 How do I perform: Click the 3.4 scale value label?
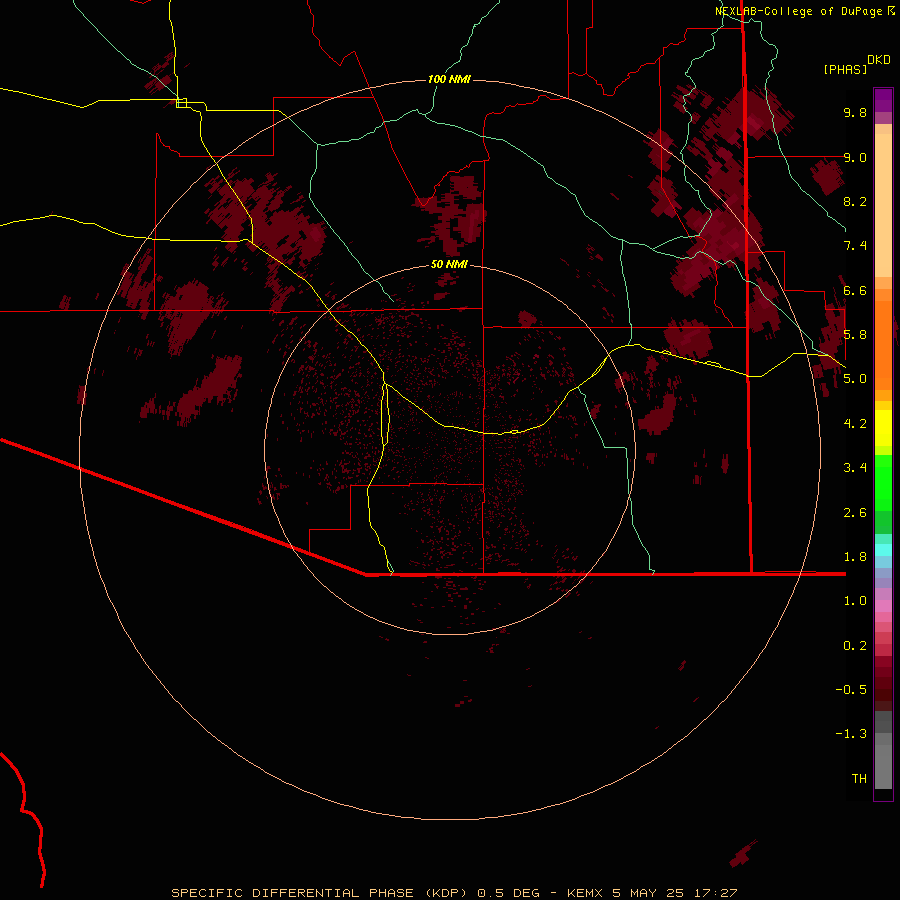tap(855, 468)
